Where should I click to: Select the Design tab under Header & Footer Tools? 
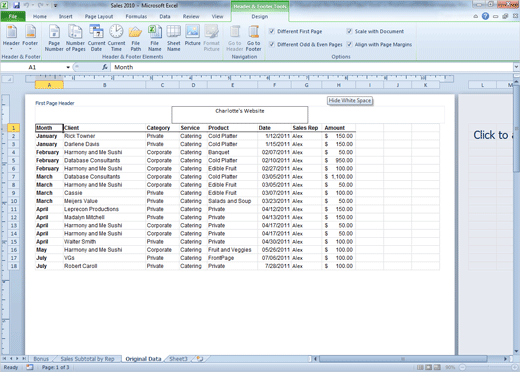pos(260,16)
